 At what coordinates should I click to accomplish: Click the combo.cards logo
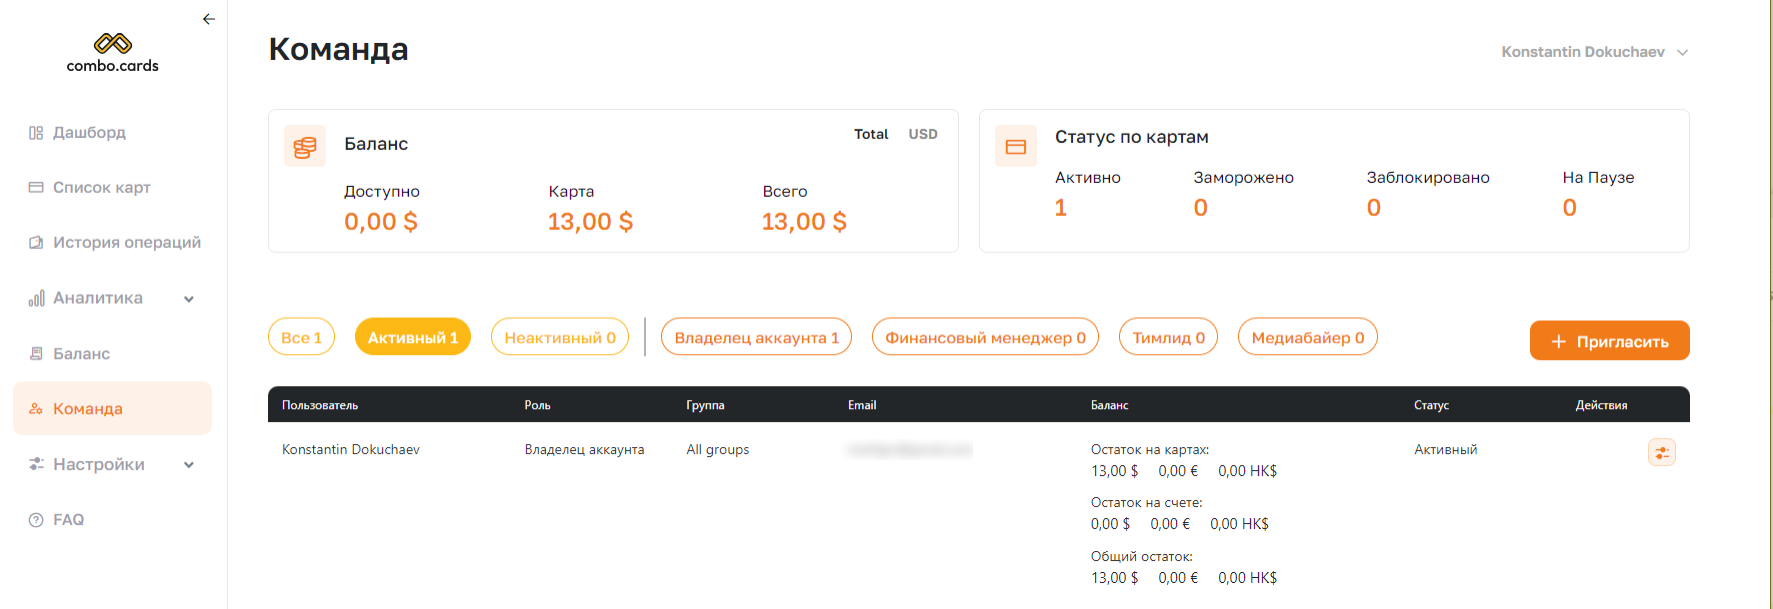pos(113,53)
